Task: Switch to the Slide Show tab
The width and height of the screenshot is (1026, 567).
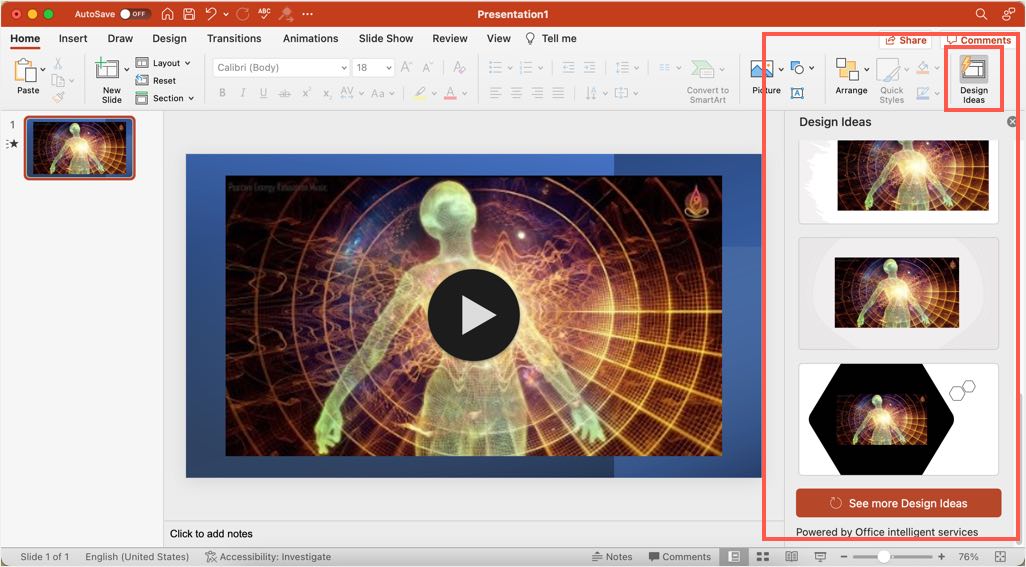Action: tap(386, 38)
